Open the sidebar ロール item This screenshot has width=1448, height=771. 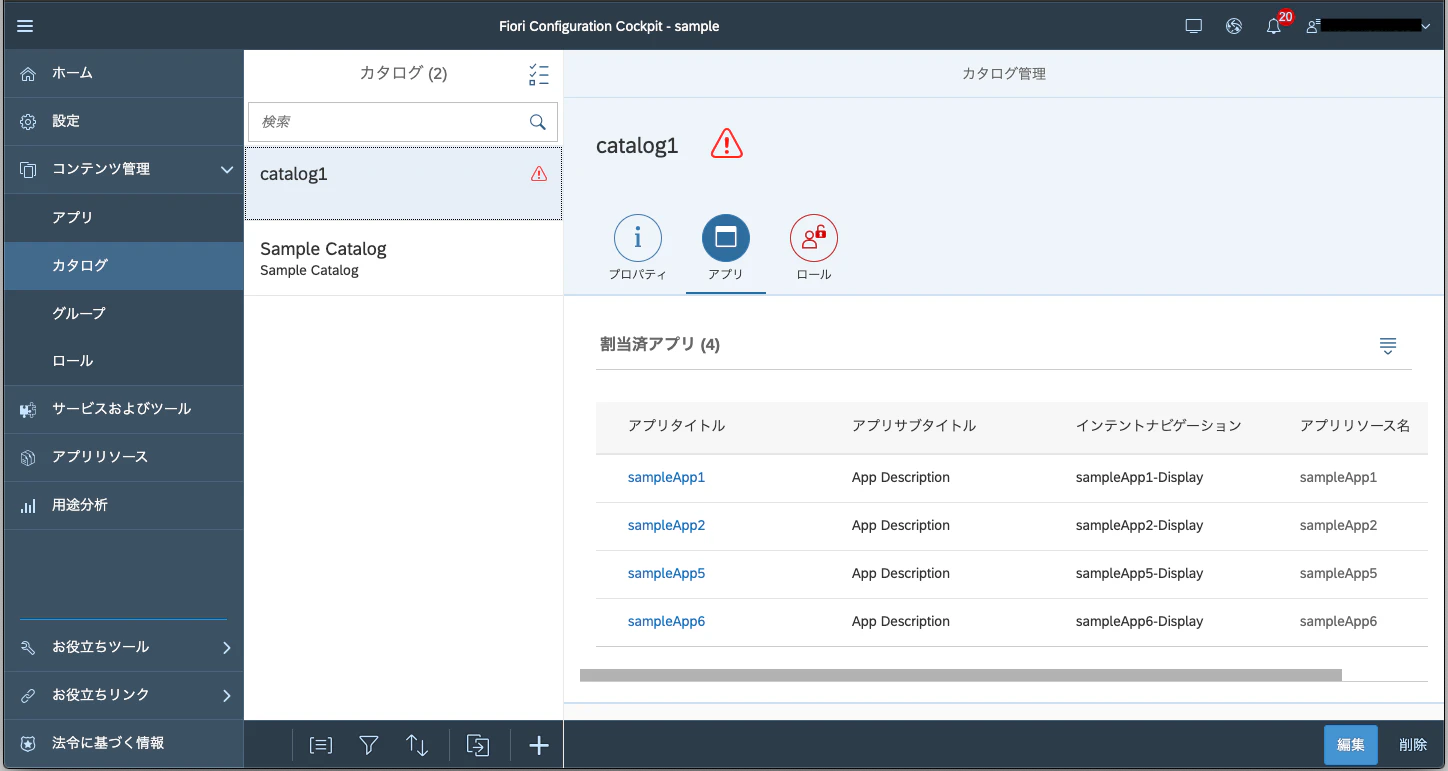pos(124,361)
